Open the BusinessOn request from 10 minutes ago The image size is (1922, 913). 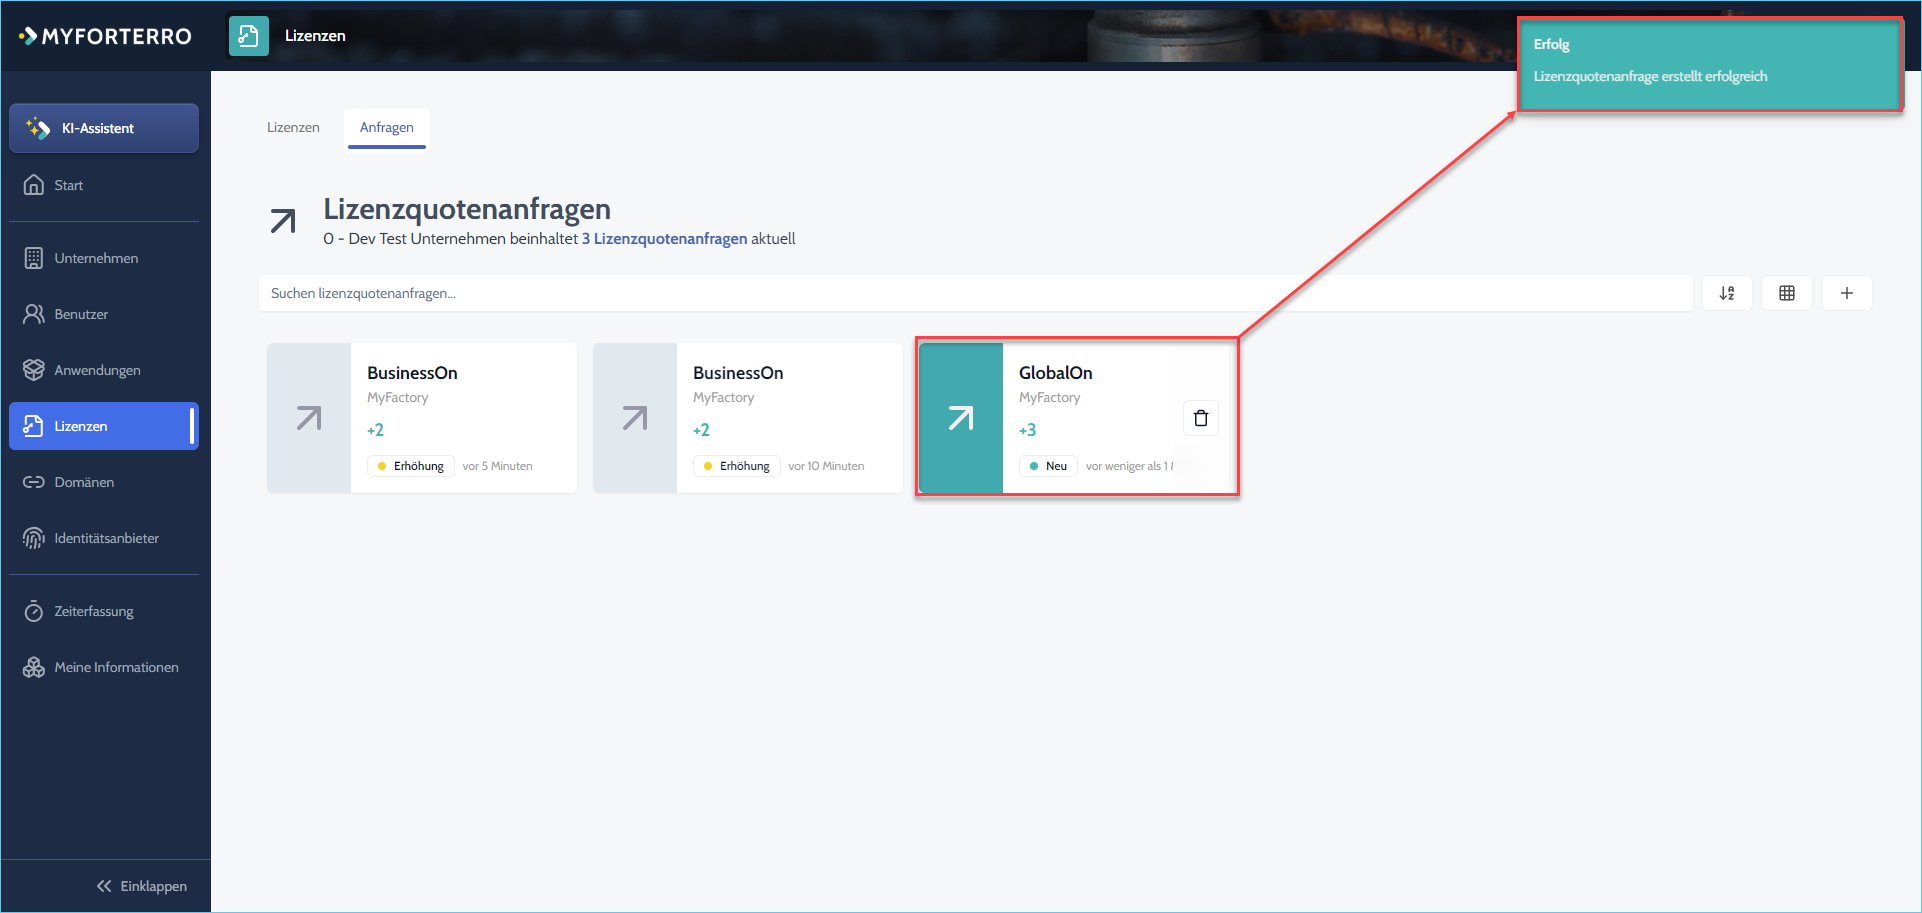click(x=748, y=418)
